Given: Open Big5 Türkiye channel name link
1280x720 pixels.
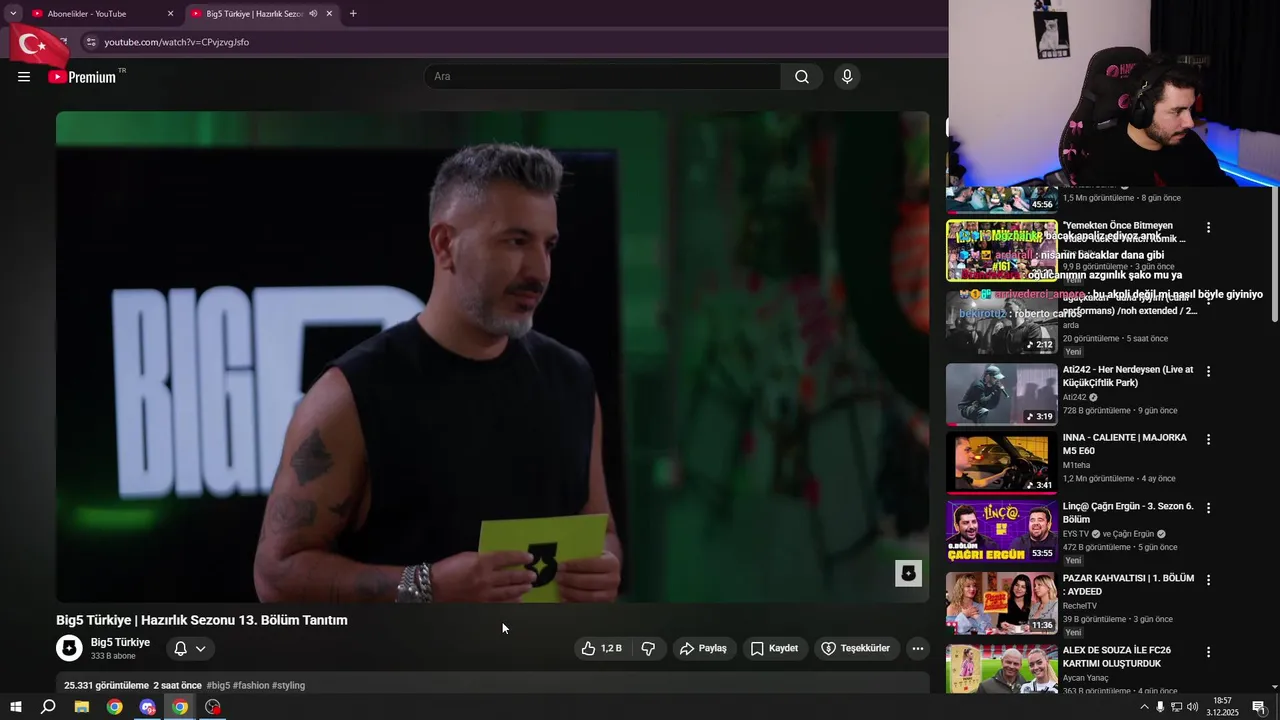Looking at the screenshot, I should 120,642.
